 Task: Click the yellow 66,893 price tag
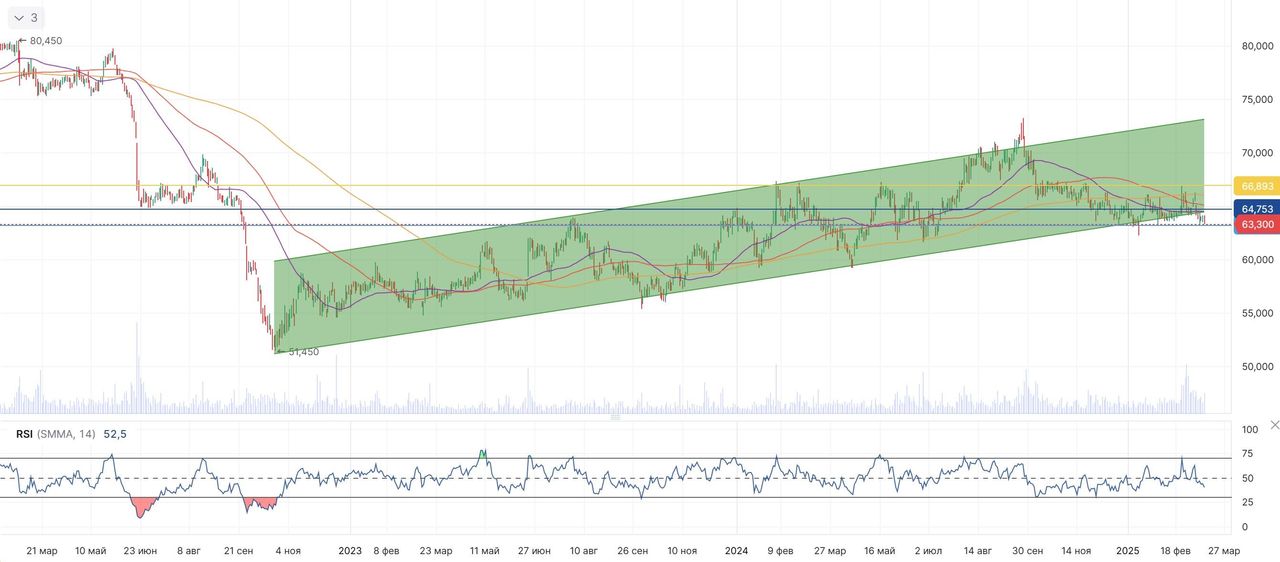pos(1256,186)
